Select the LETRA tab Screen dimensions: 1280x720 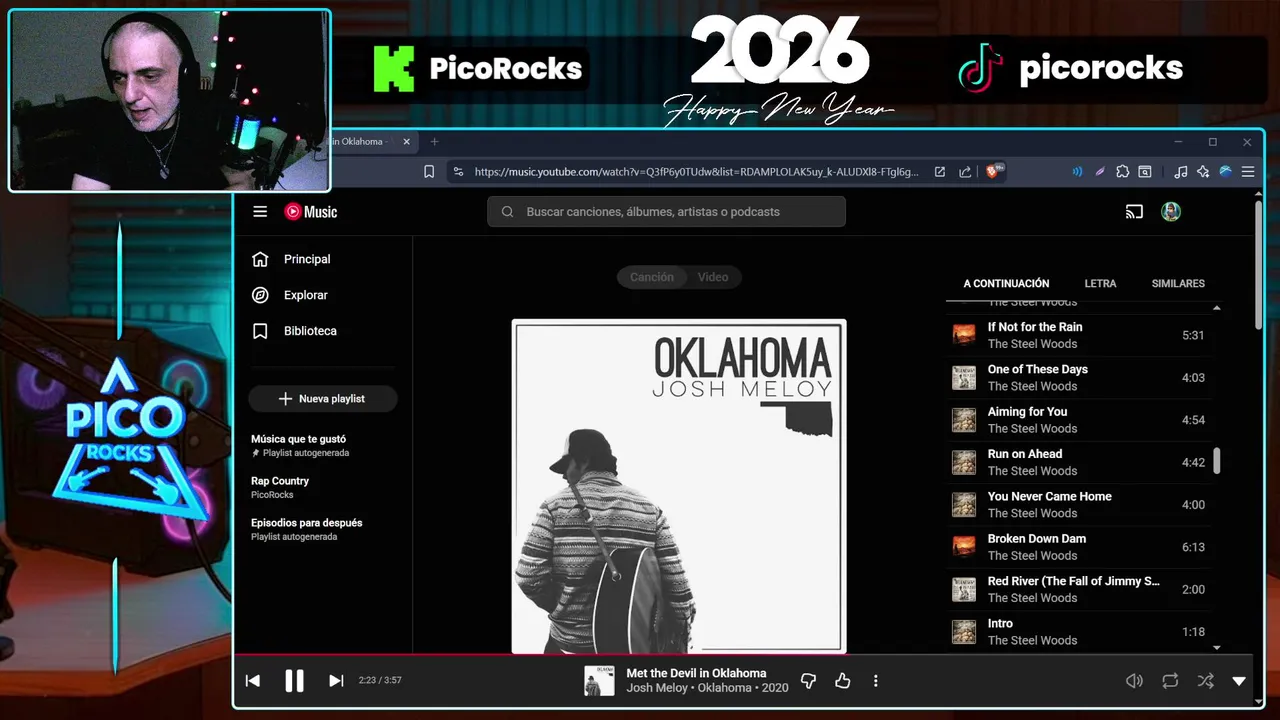coord(1100,284)
